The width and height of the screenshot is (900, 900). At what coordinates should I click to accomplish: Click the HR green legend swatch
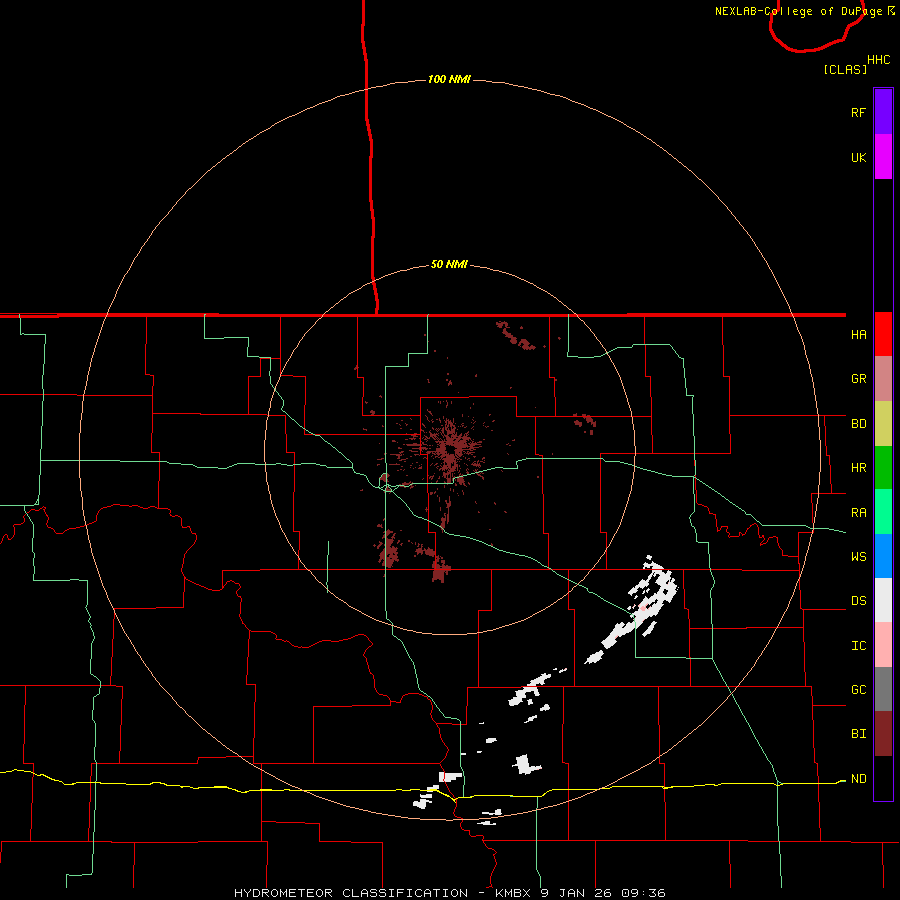(883, 468)
